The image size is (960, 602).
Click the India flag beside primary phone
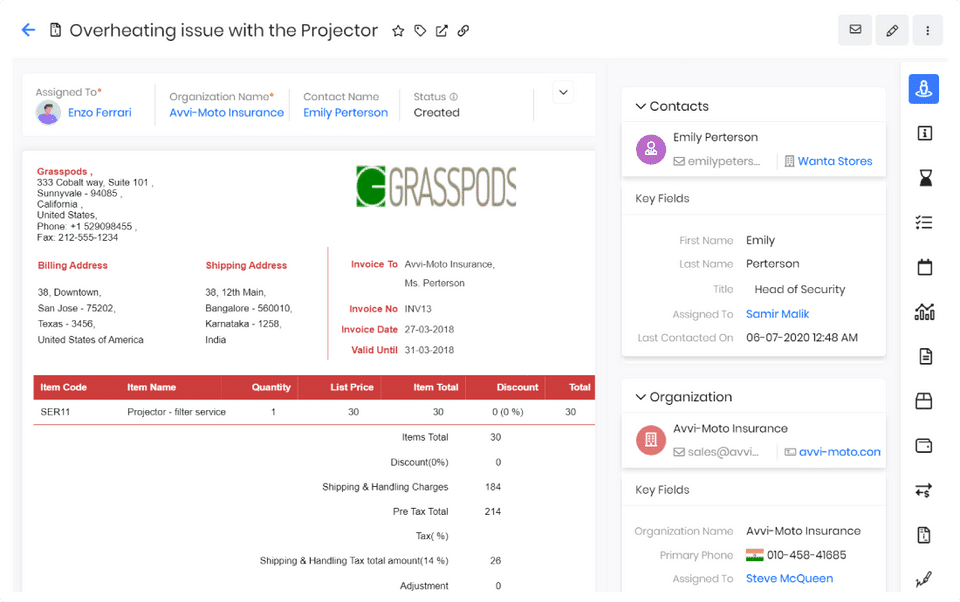[754, 555]
